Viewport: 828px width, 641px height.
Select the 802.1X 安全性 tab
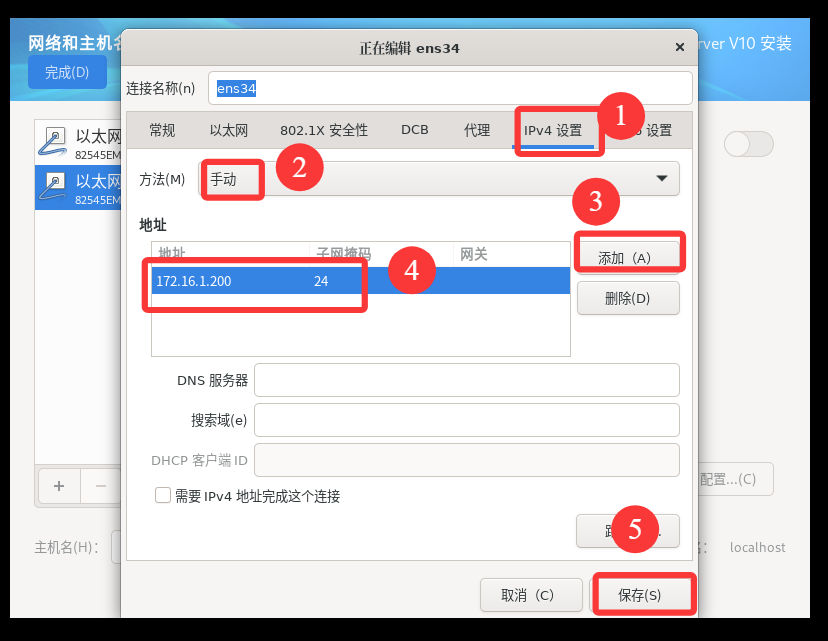click(324, 130)
